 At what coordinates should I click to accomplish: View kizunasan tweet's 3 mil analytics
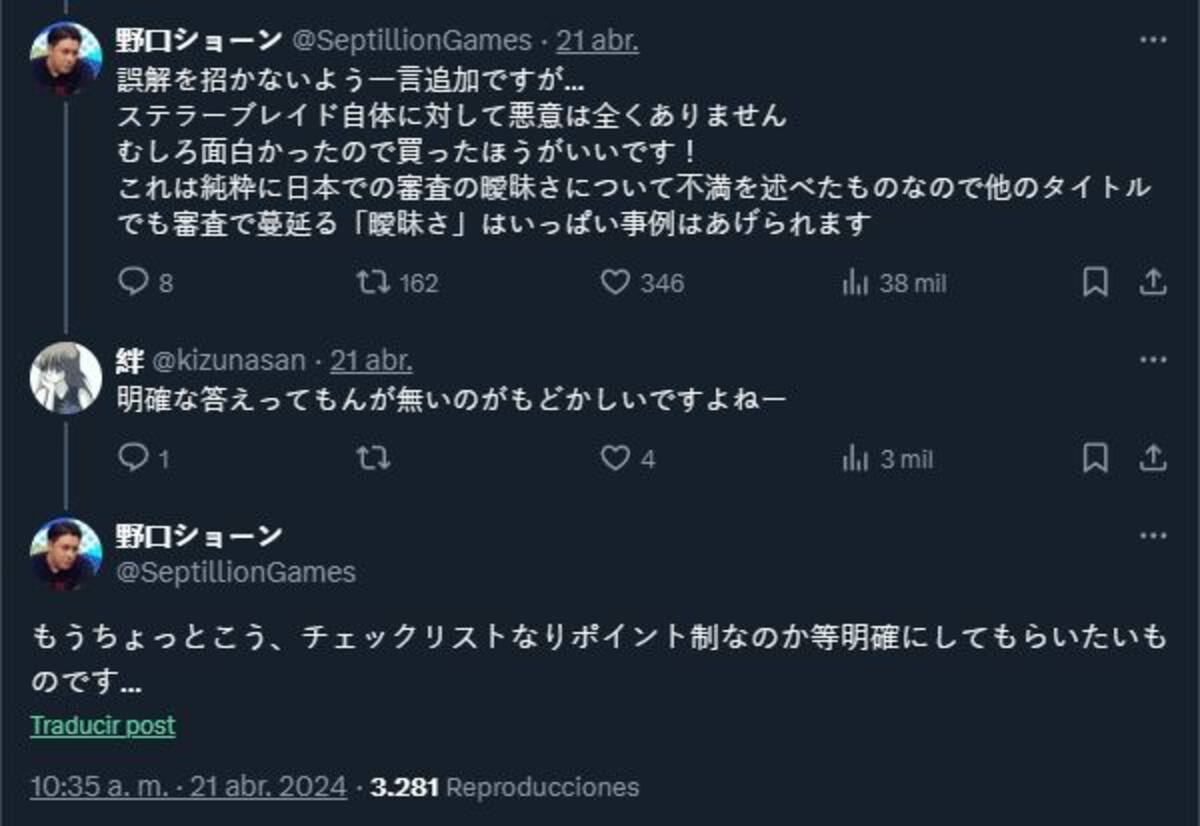click(x=888, y=458)
